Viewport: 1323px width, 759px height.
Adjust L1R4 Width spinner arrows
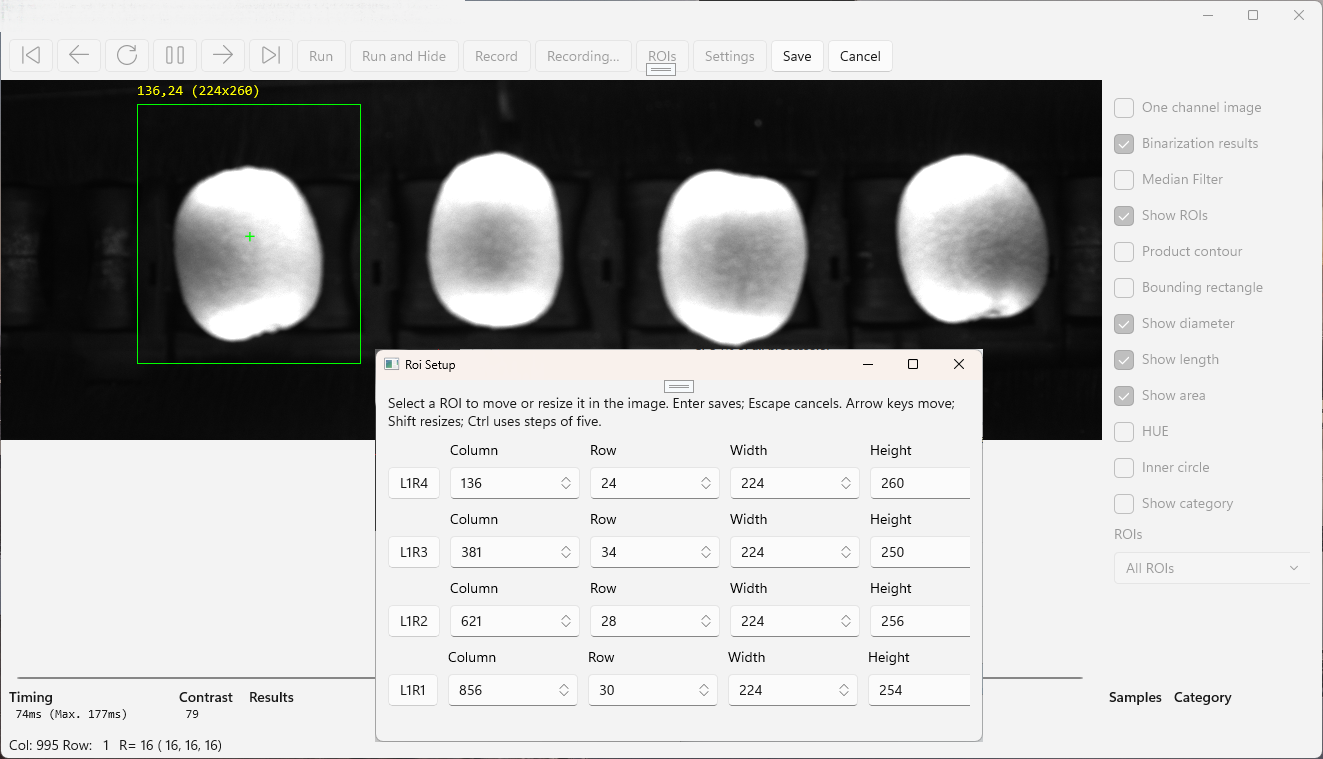(x=846, y=483)
